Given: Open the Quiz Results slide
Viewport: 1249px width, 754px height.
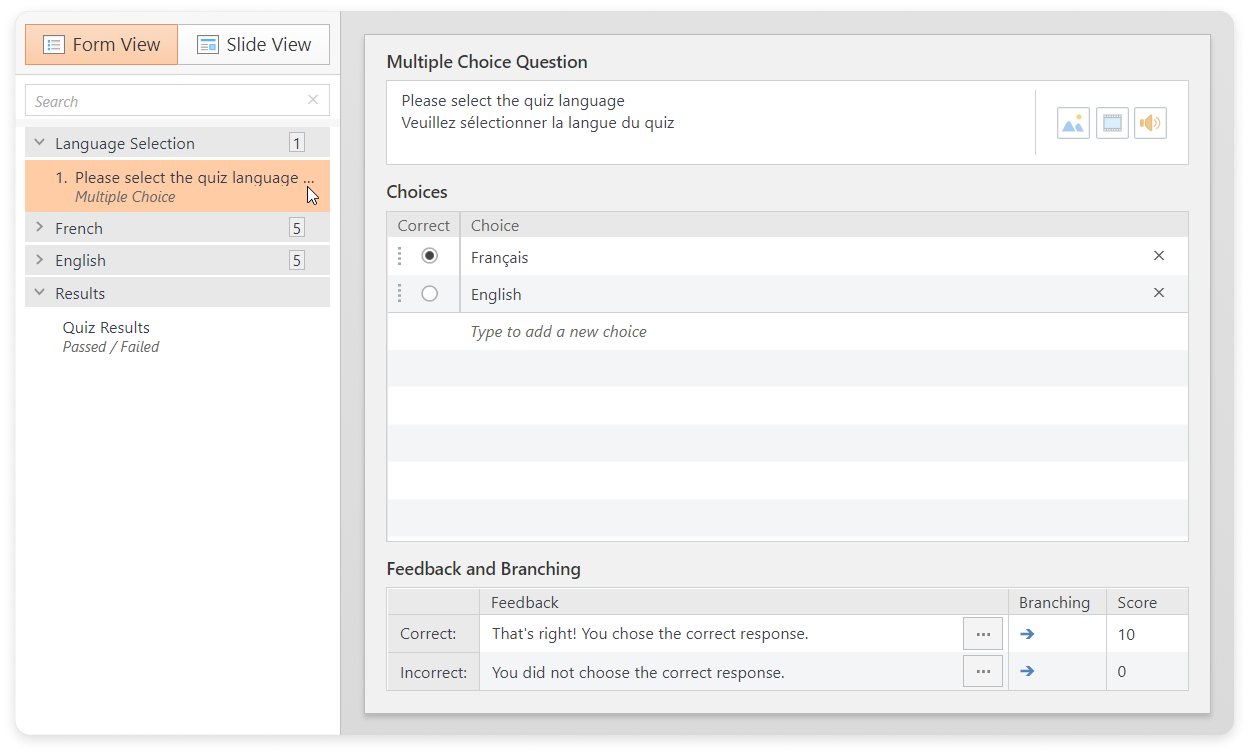Looking at the screenshot, I should [106, 328].
